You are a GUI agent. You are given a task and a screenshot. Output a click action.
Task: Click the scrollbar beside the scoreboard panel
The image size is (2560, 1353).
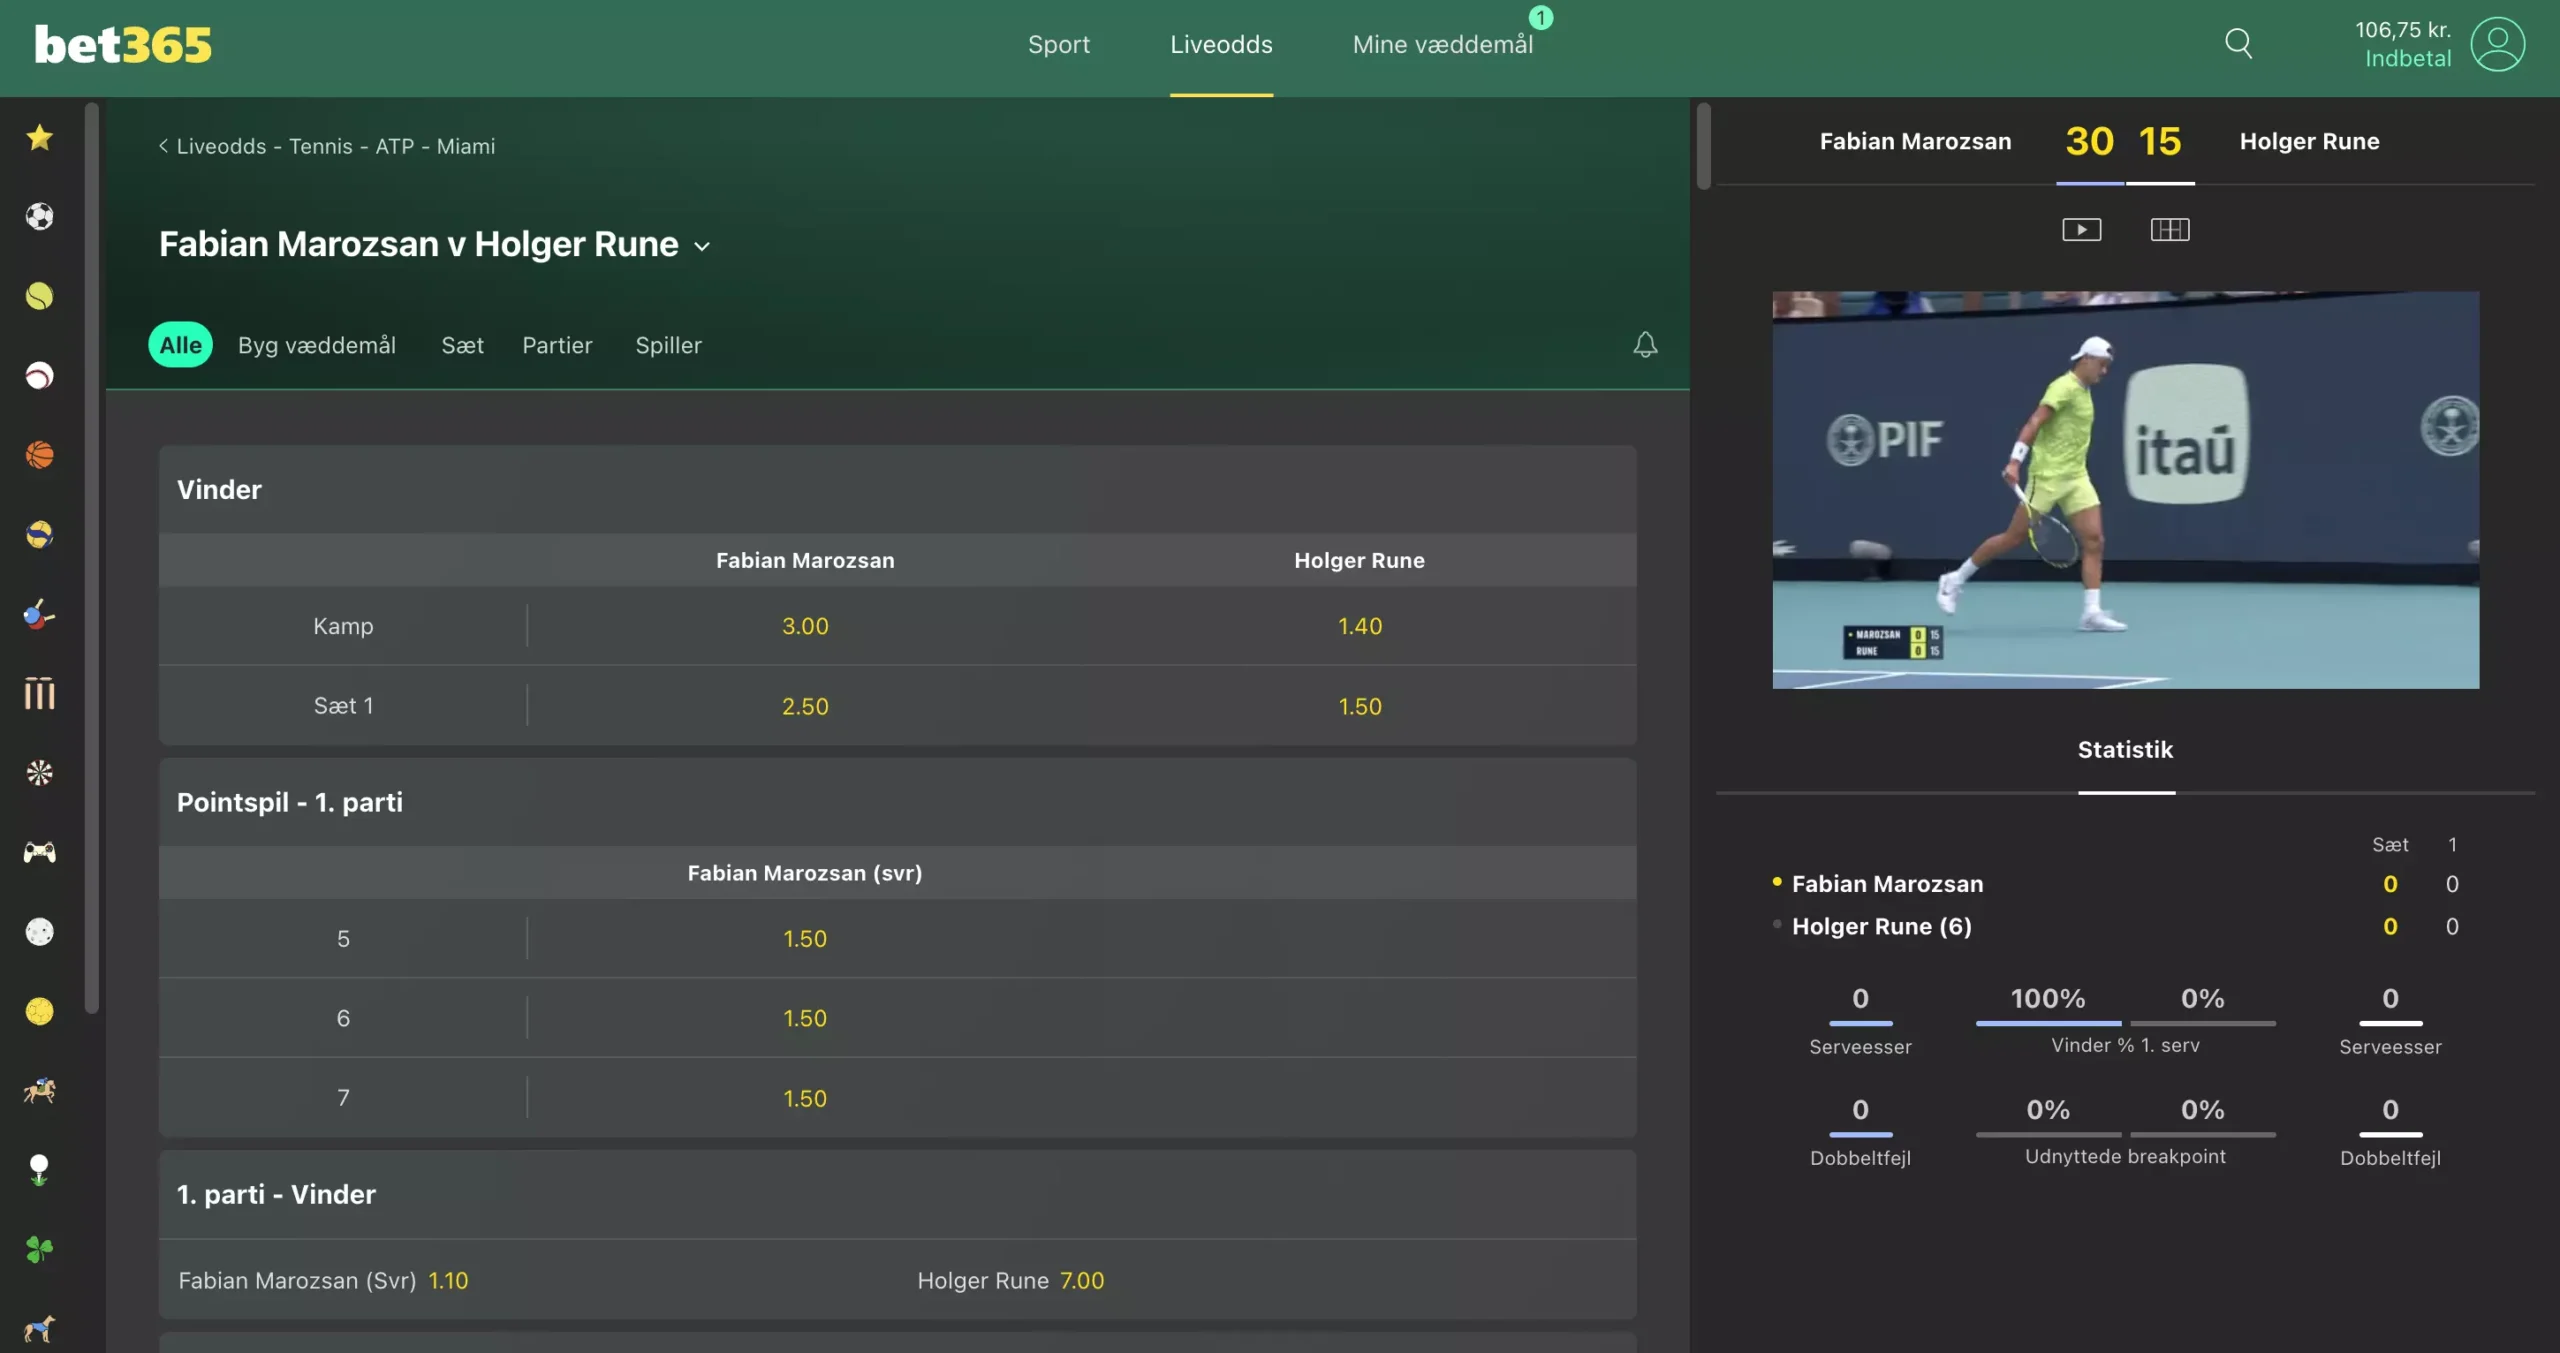[1704, 145]
